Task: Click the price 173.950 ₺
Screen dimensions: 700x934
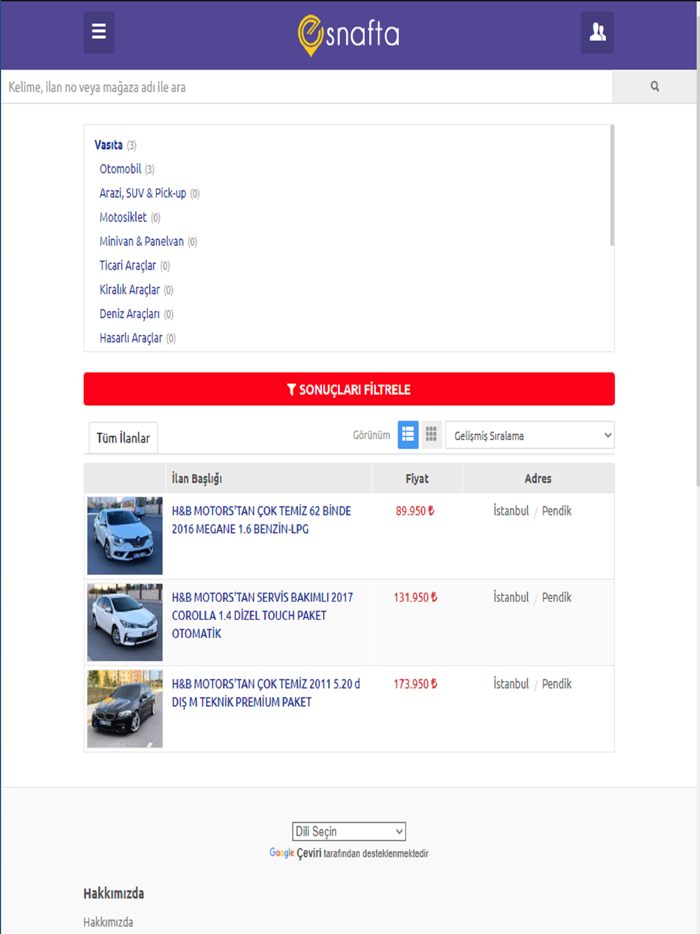Action: [415, 684]
